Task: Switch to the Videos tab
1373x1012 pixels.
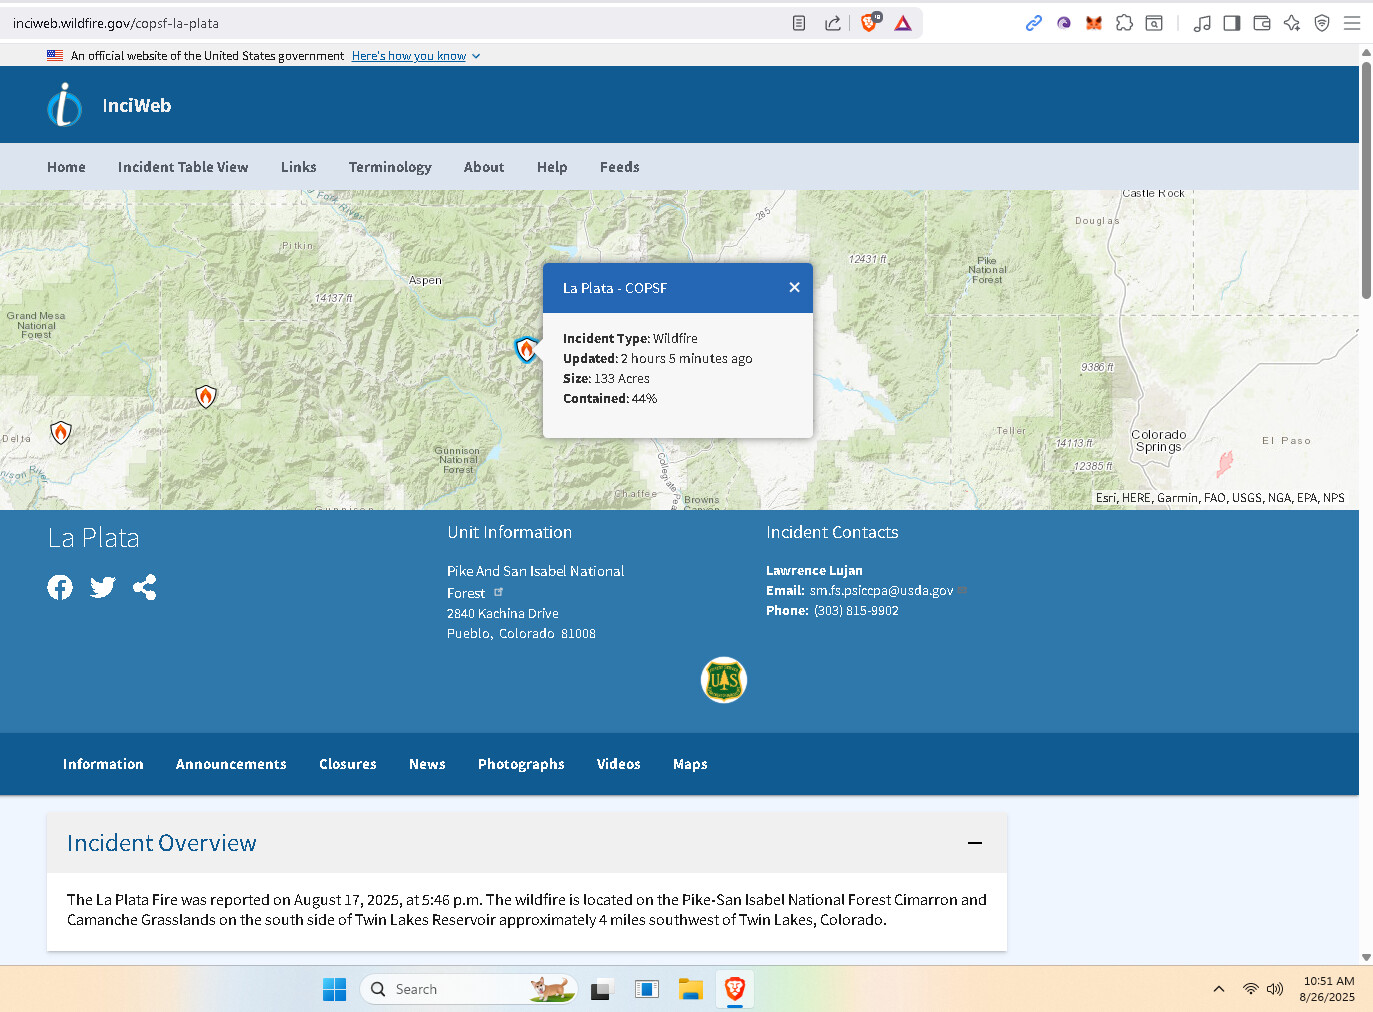Action: 618,764
